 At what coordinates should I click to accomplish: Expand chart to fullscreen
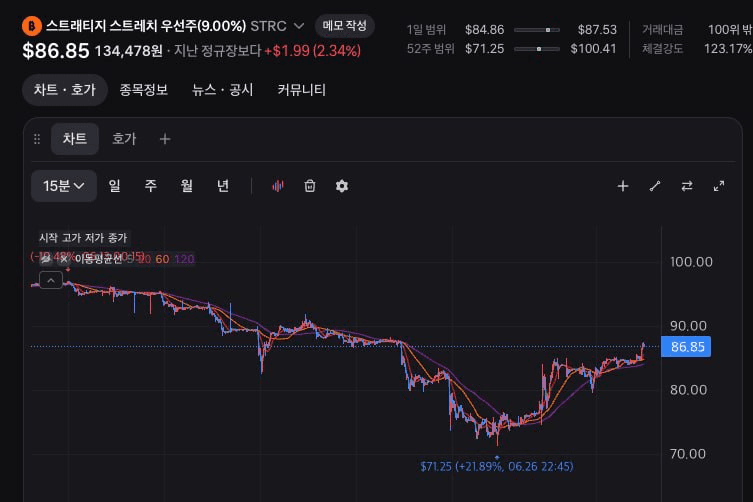[x=718, y=186]
